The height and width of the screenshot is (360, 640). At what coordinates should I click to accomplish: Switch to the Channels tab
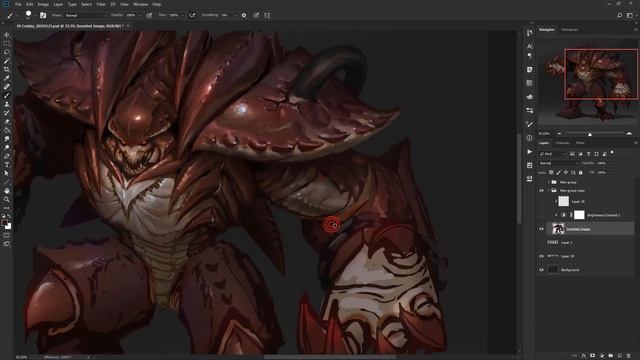(562, 143)
